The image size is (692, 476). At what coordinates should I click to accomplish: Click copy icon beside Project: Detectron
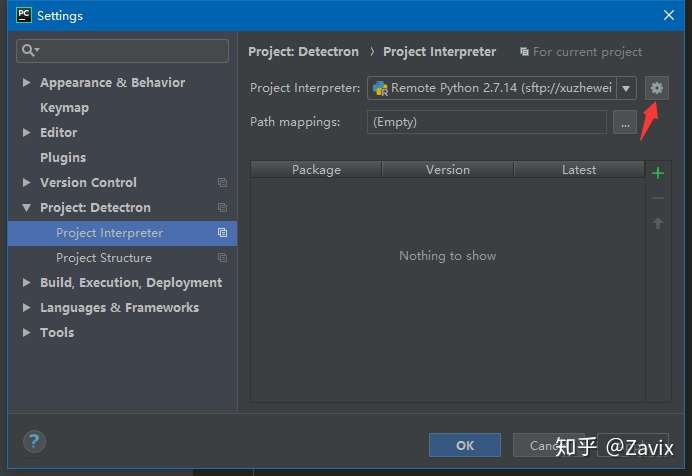point(222,207)
